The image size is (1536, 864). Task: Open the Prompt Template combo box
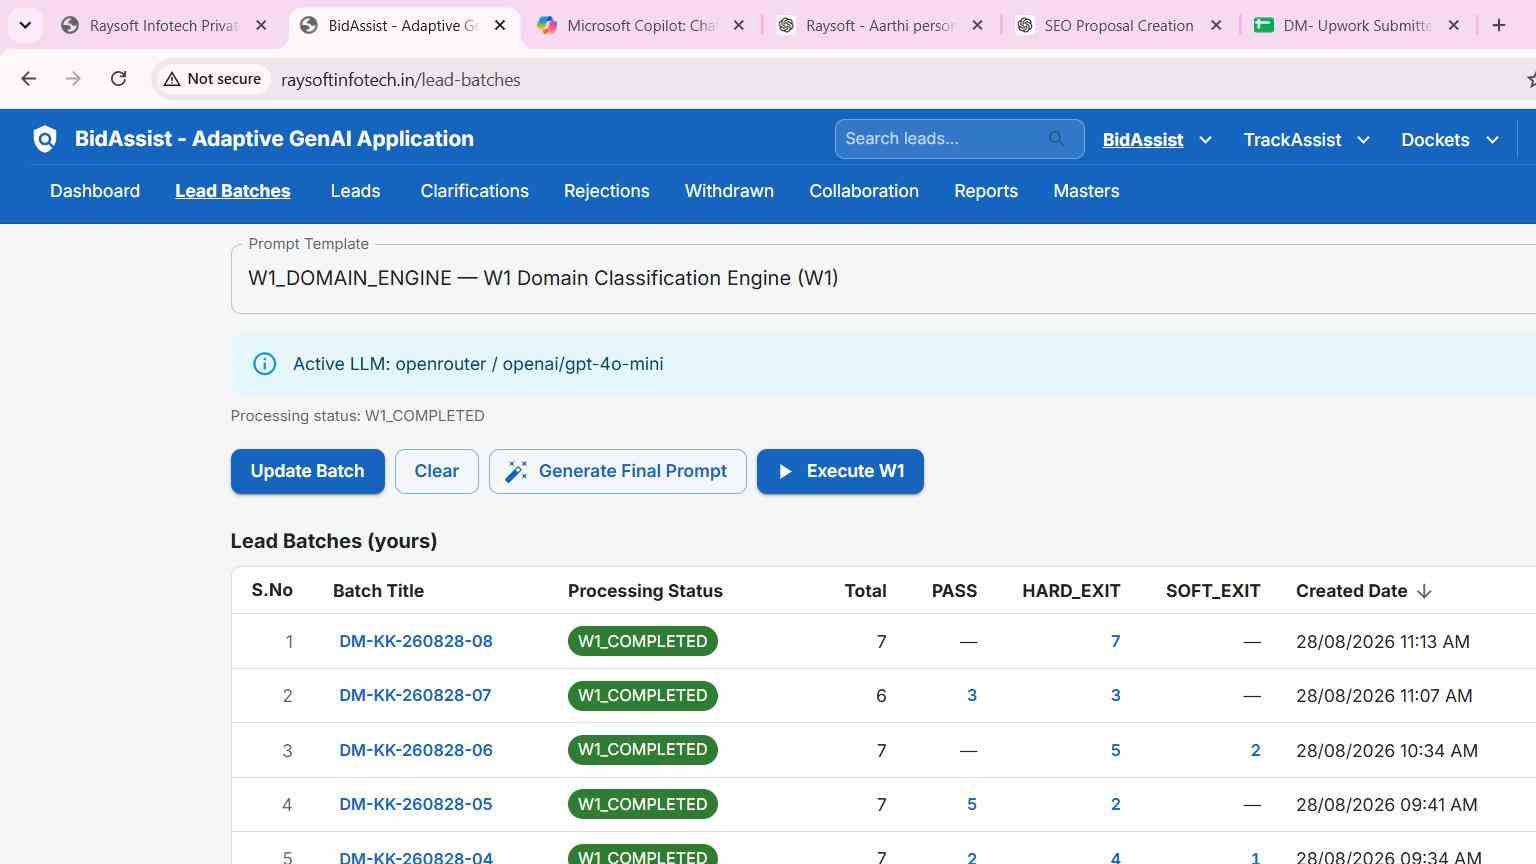(883, 279)
